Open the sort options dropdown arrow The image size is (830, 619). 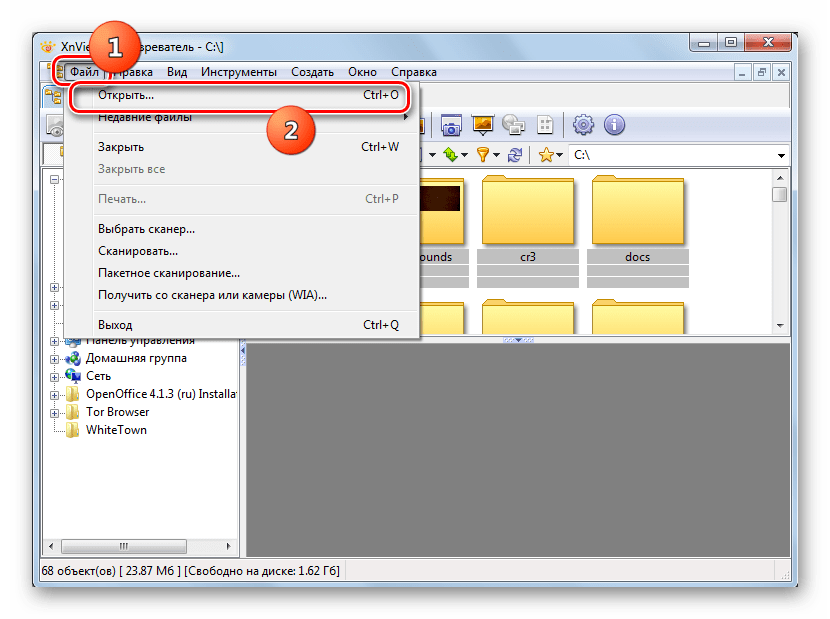(464, 155)
